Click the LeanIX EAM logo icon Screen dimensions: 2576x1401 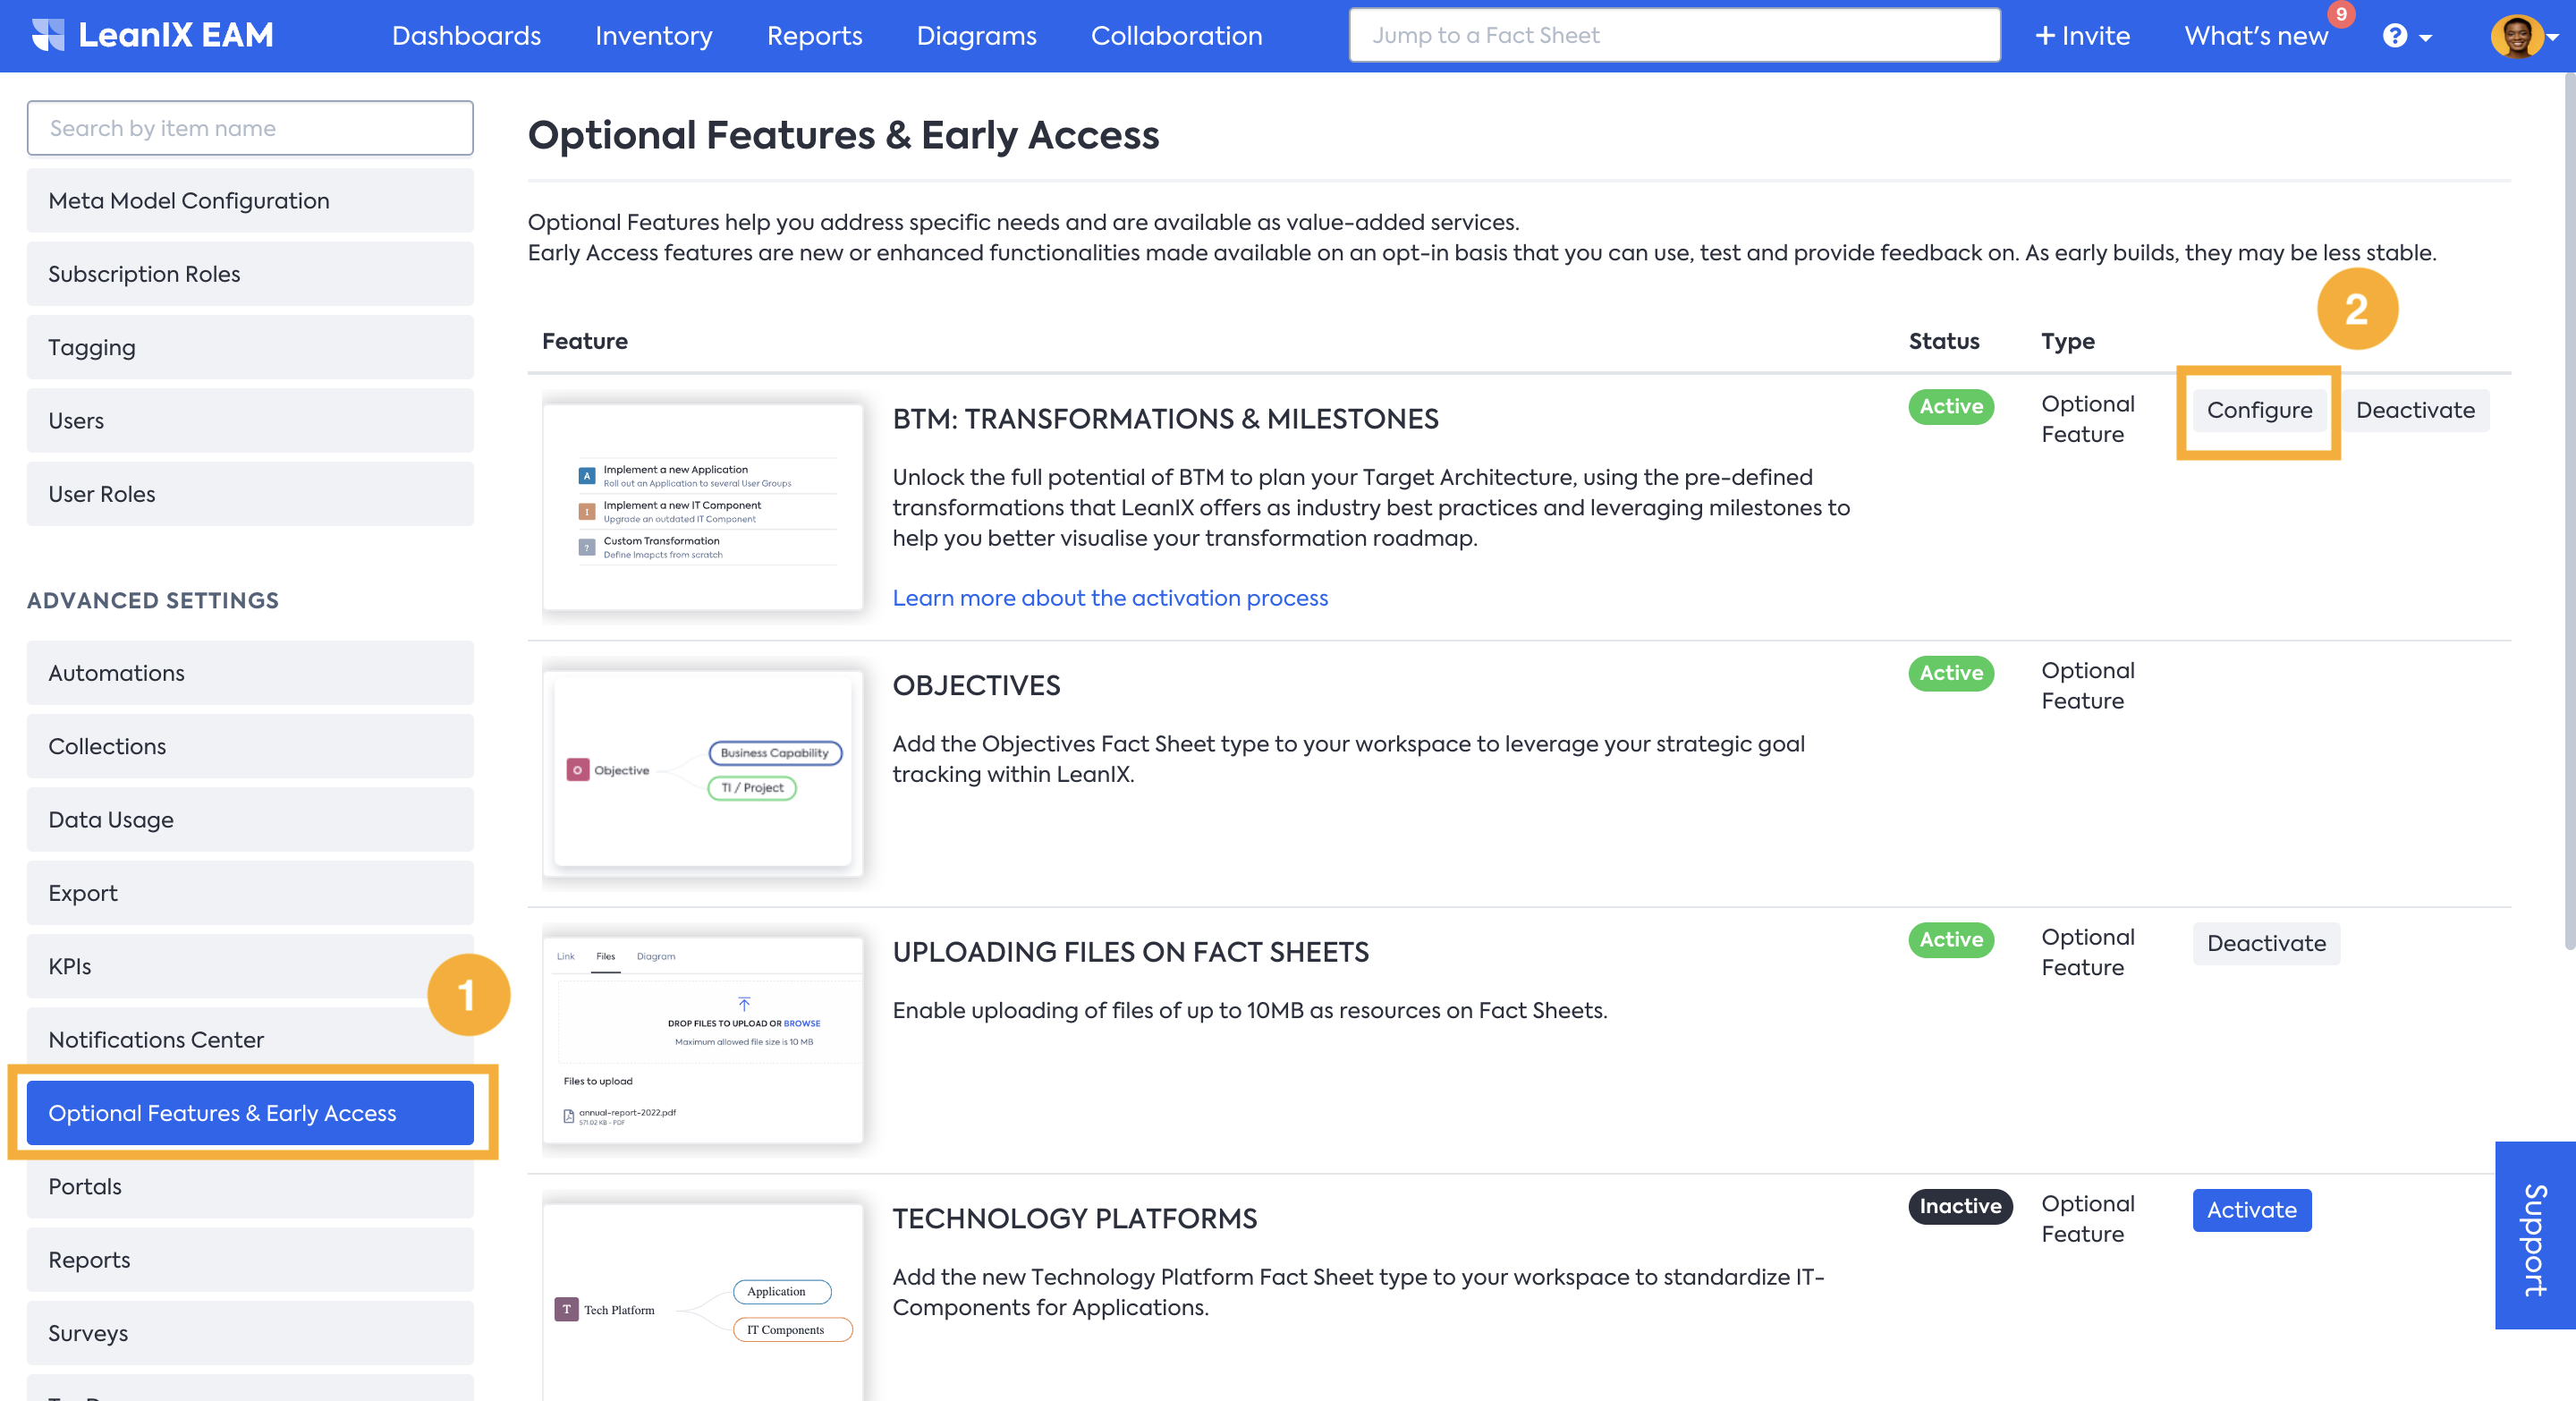48,35
